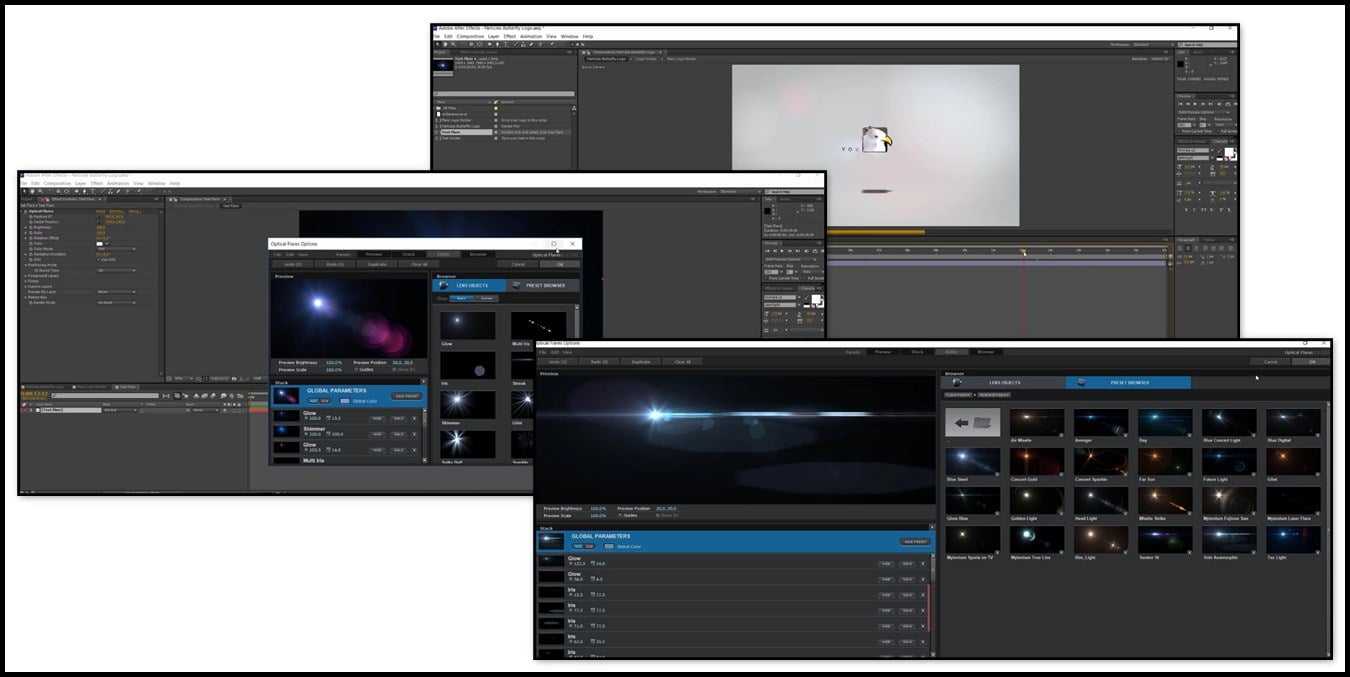Toggle SOLO on first Glow row in large stack
This screenshot has width=1350, height=677.
(907, 564)
